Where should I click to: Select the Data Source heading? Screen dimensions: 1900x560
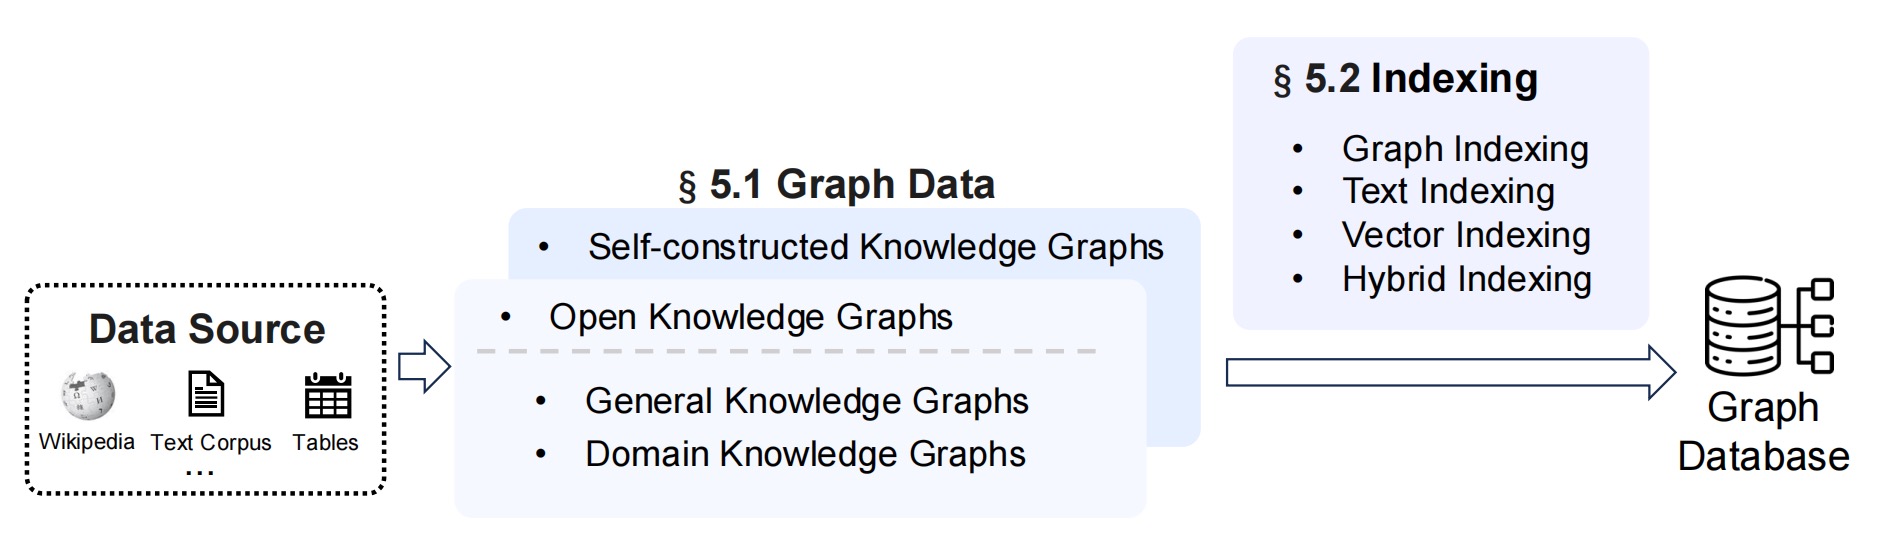coord(207,329)
